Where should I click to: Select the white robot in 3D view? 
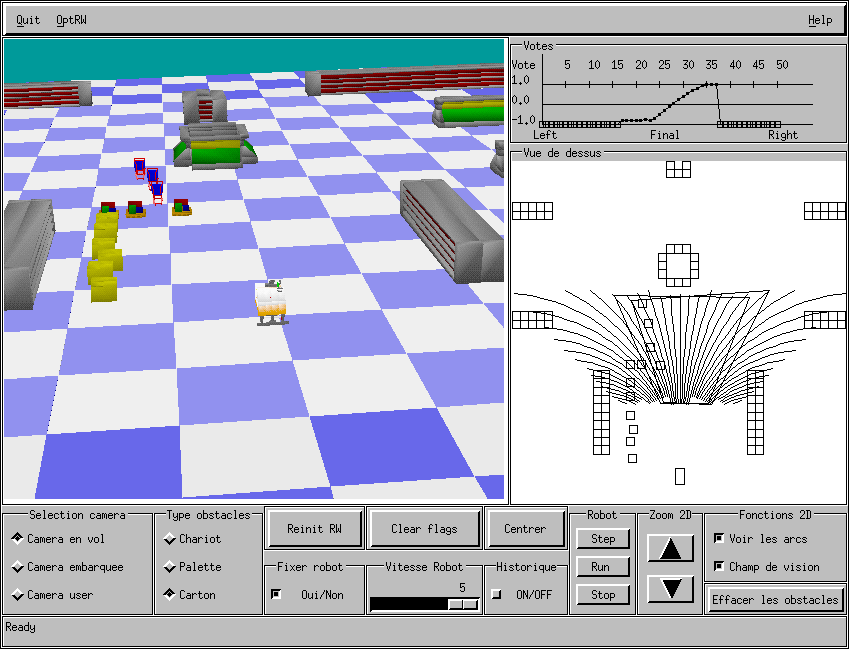tap(271, 303)
